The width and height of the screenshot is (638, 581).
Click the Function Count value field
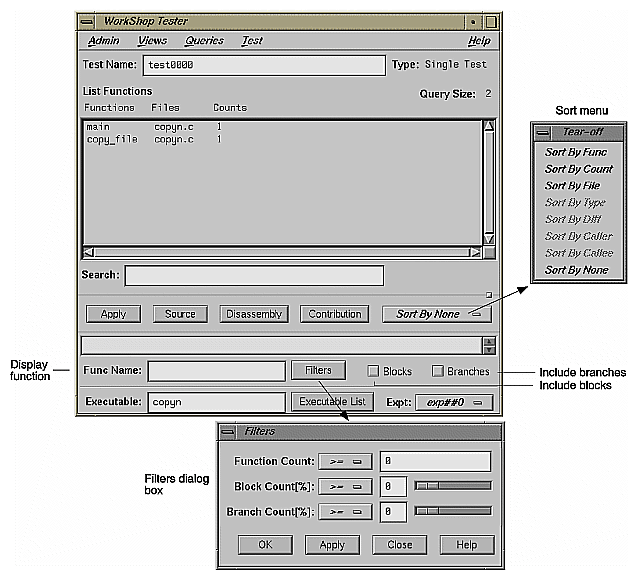[435, 461]
